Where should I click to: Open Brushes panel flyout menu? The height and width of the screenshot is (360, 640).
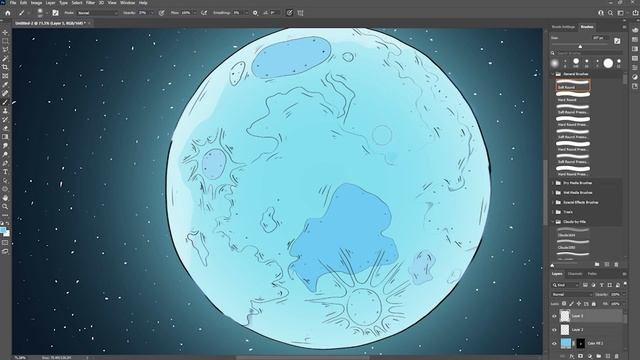pos(624,27)
